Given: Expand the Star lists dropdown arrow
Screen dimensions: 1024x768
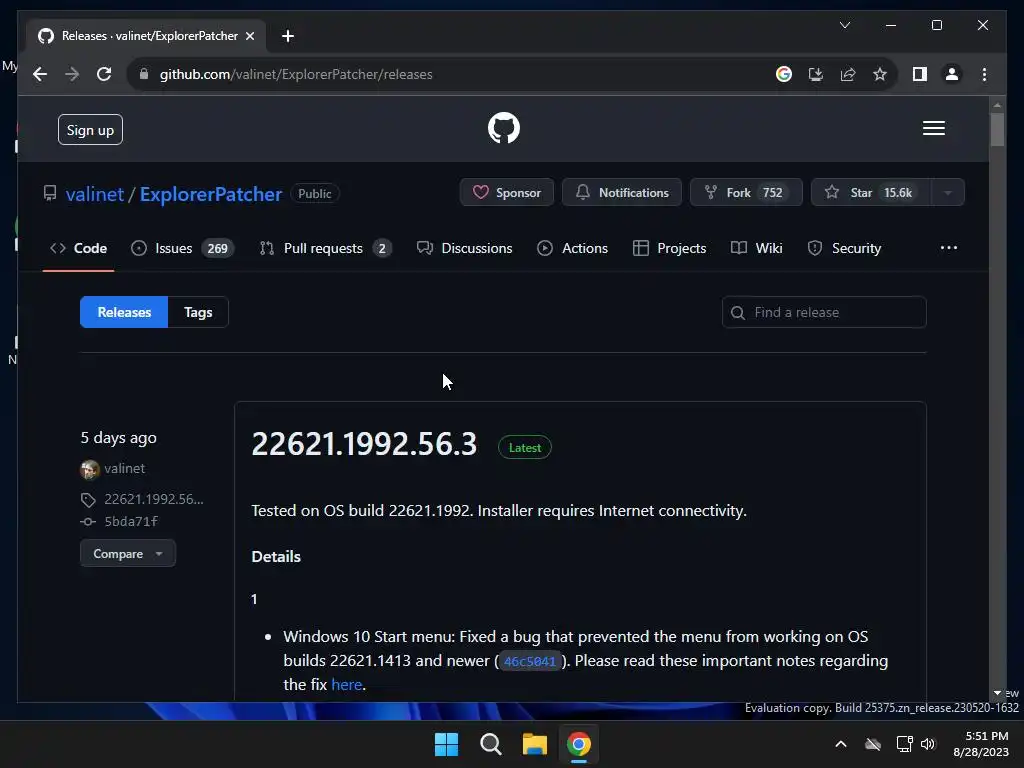Looking at the screenshot, I should click(948, 193).
